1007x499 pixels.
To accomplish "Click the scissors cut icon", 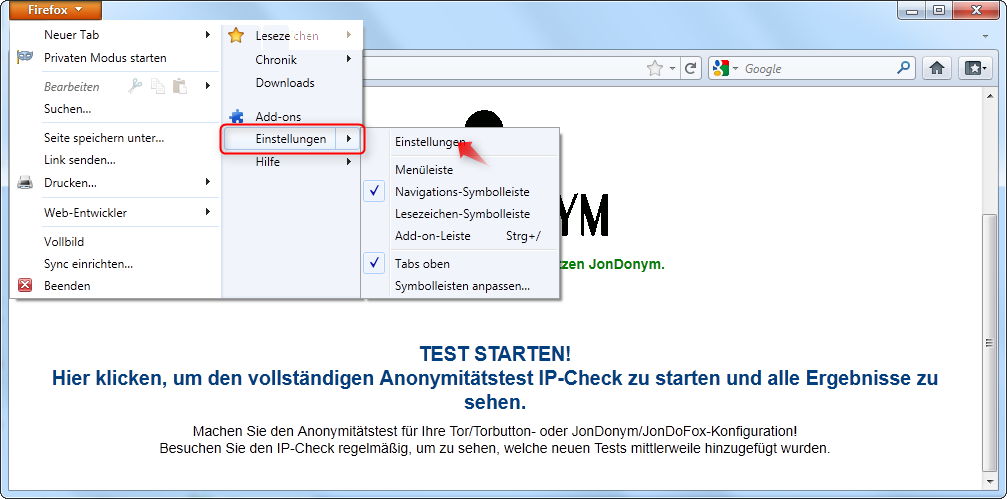I will (x=134, y=85).
